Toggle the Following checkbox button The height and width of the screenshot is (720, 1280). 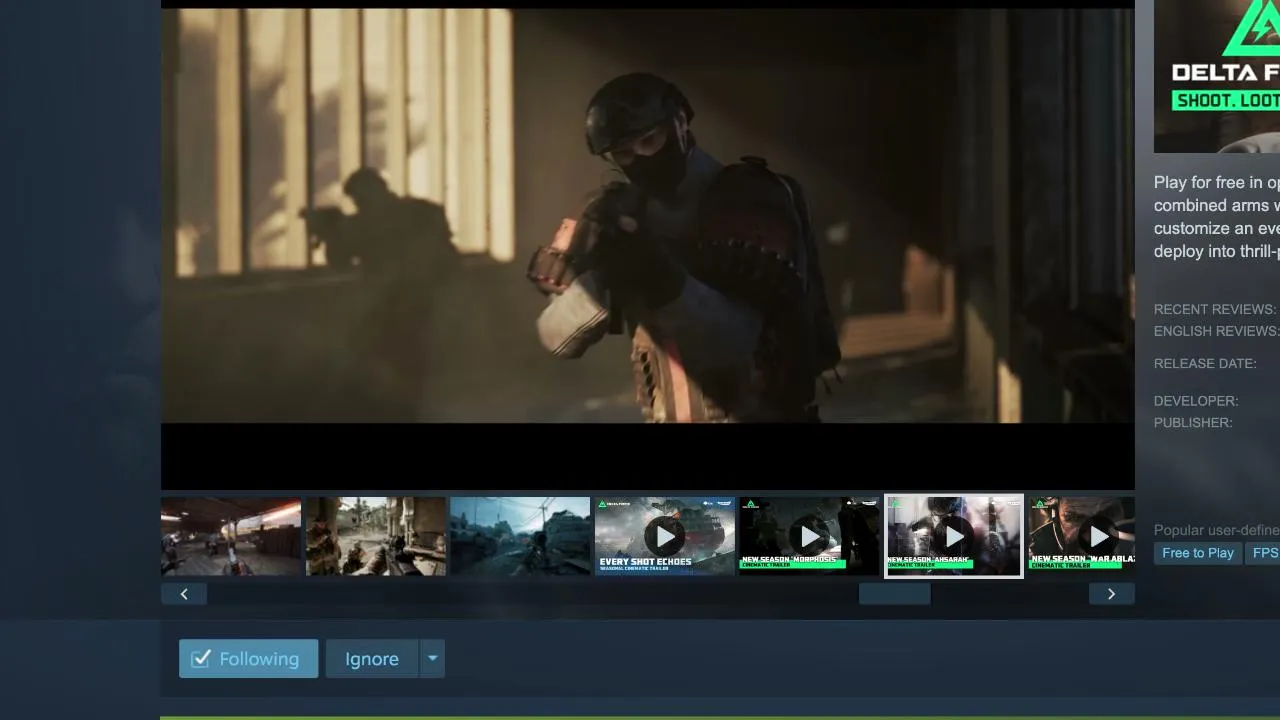[x=249, y=659]
